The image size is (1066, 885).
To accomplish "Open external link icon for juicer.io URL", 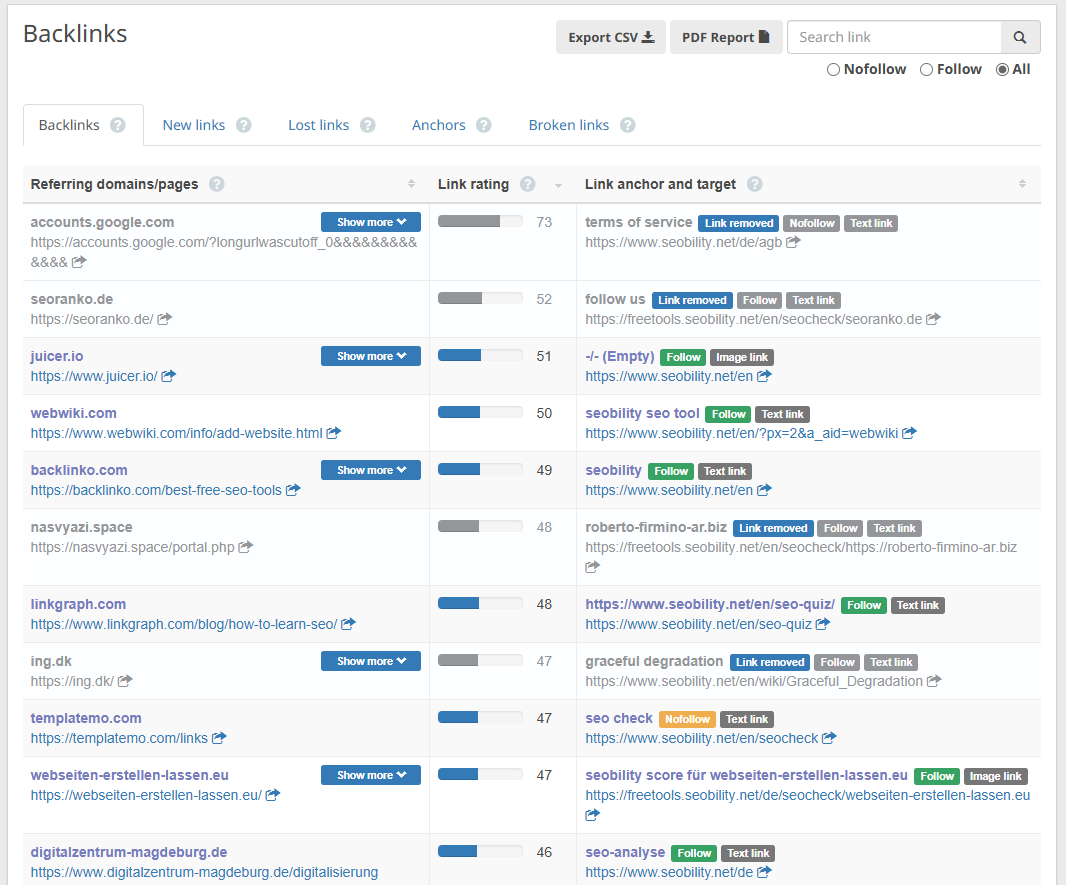I will click(x=169, y=376).
